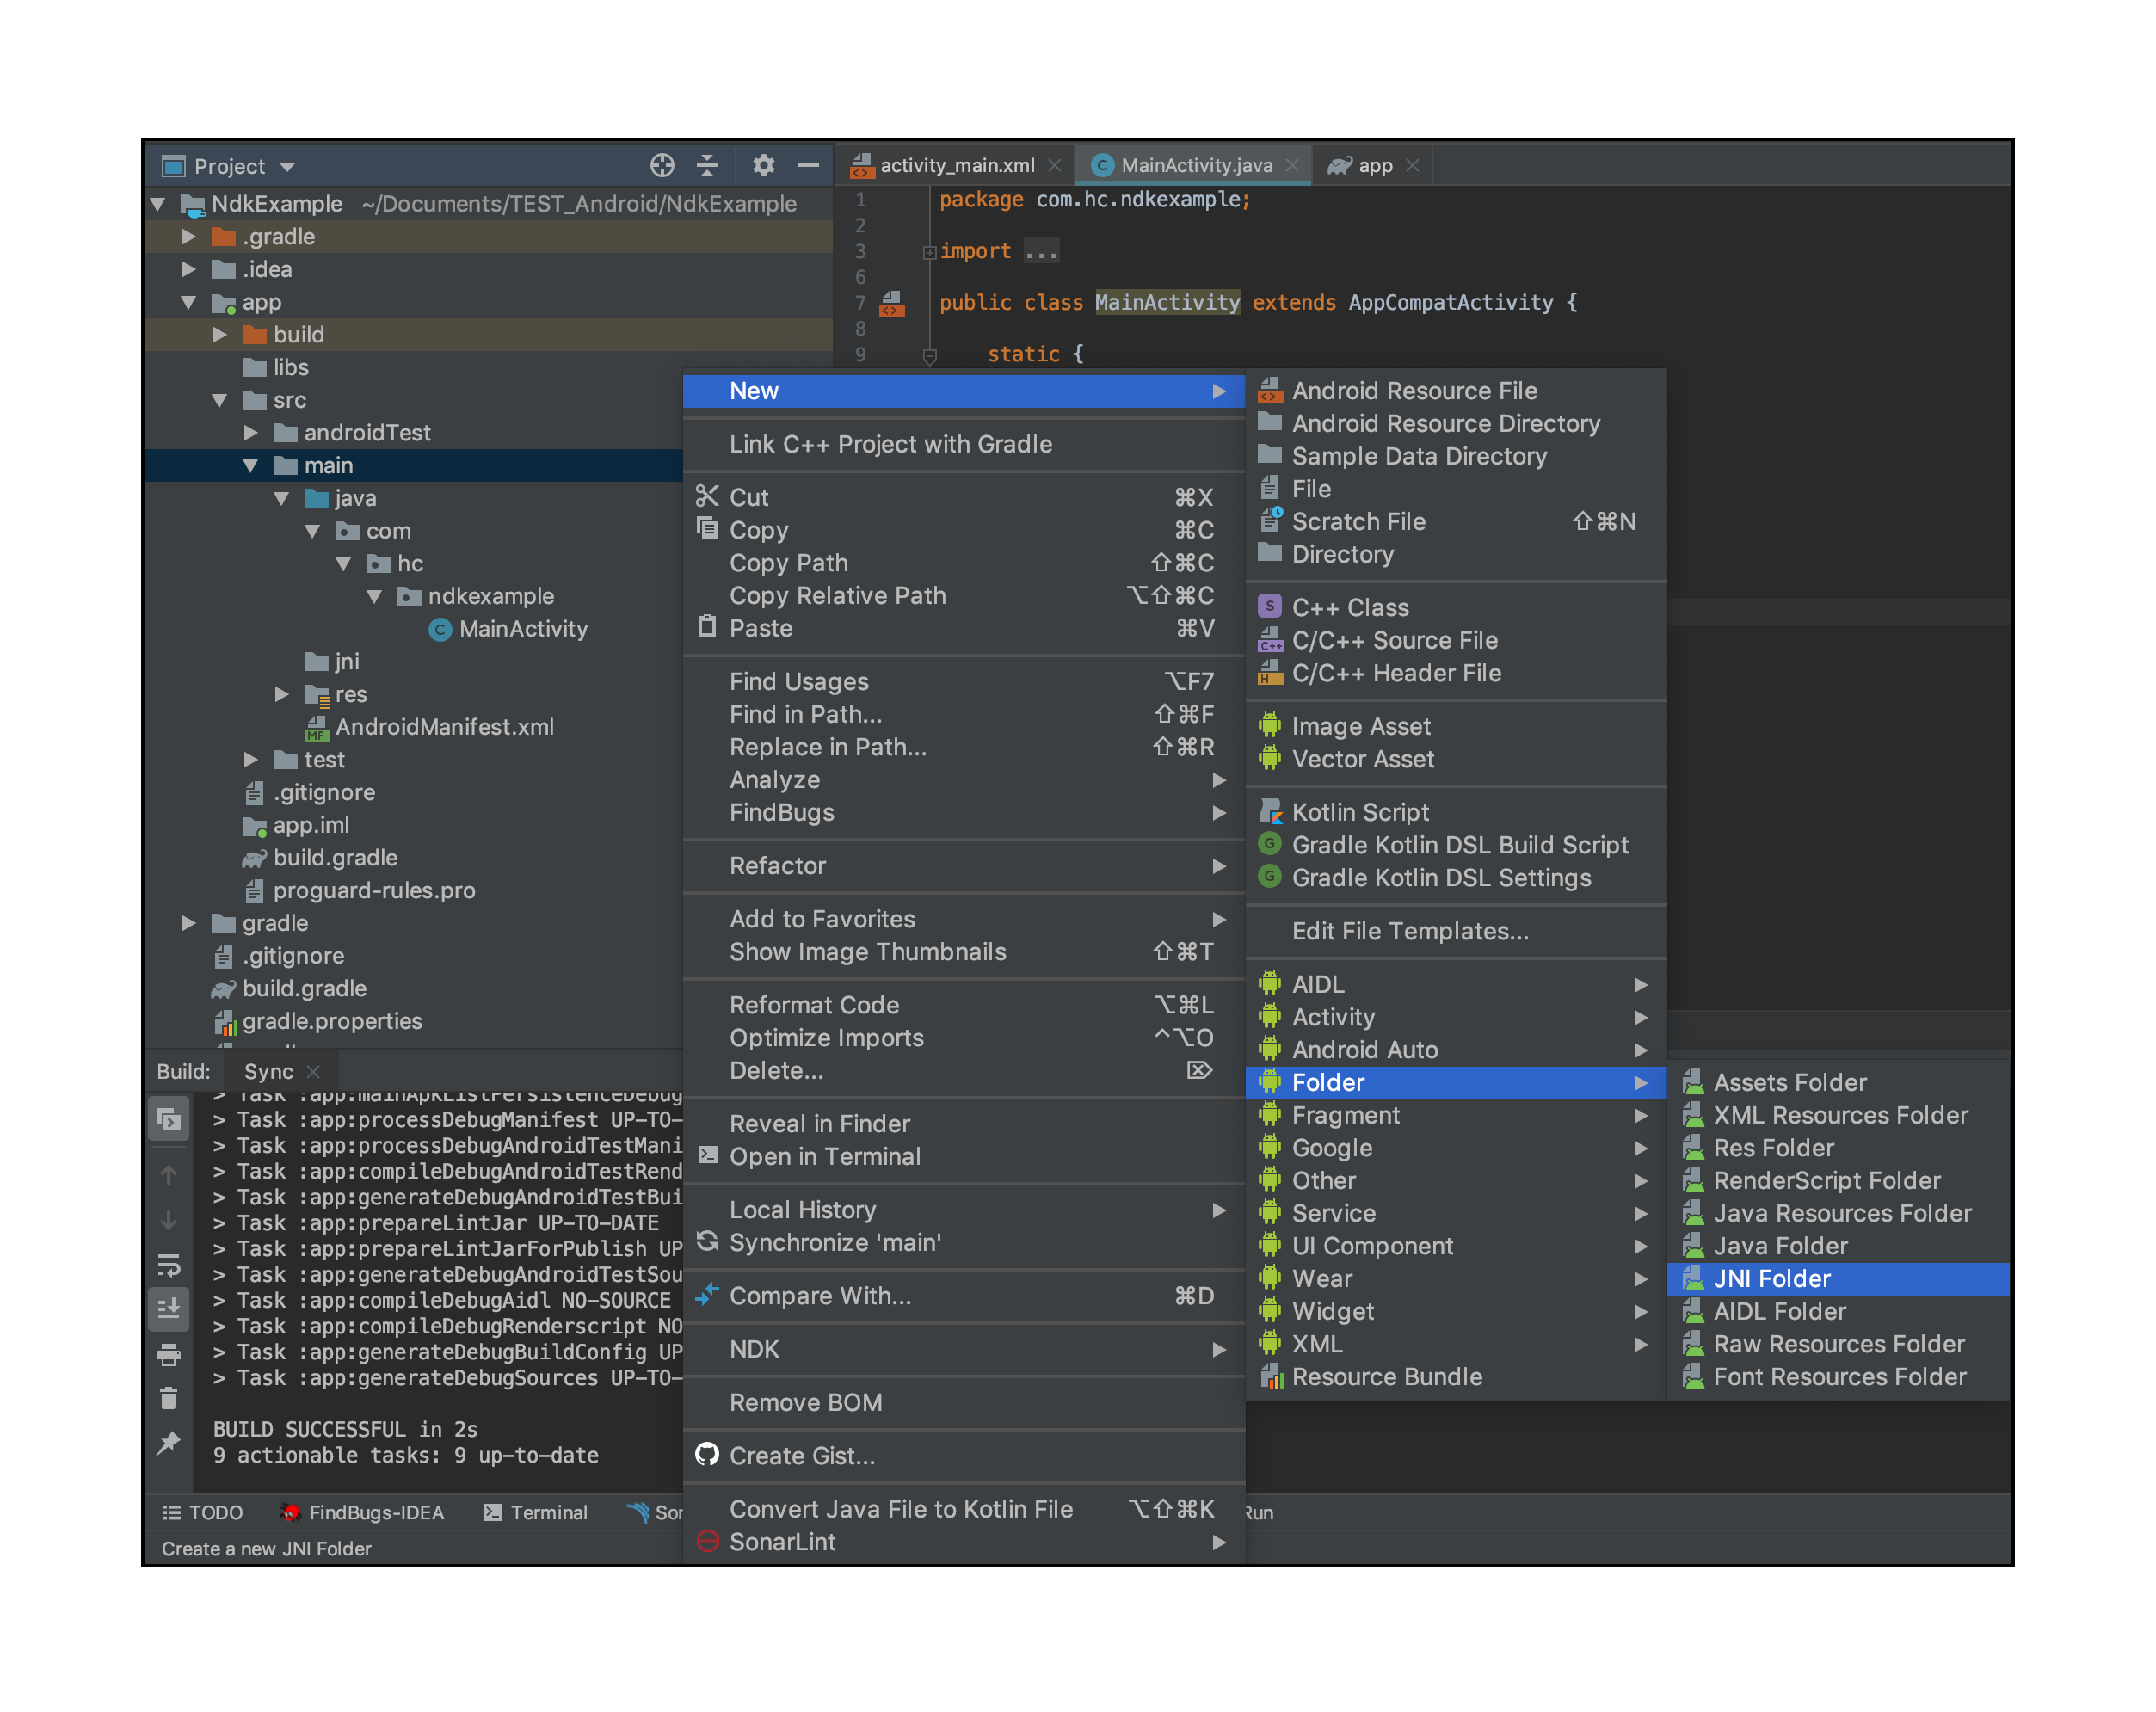Select the MainActivity class in project tree

coord(522,629)
